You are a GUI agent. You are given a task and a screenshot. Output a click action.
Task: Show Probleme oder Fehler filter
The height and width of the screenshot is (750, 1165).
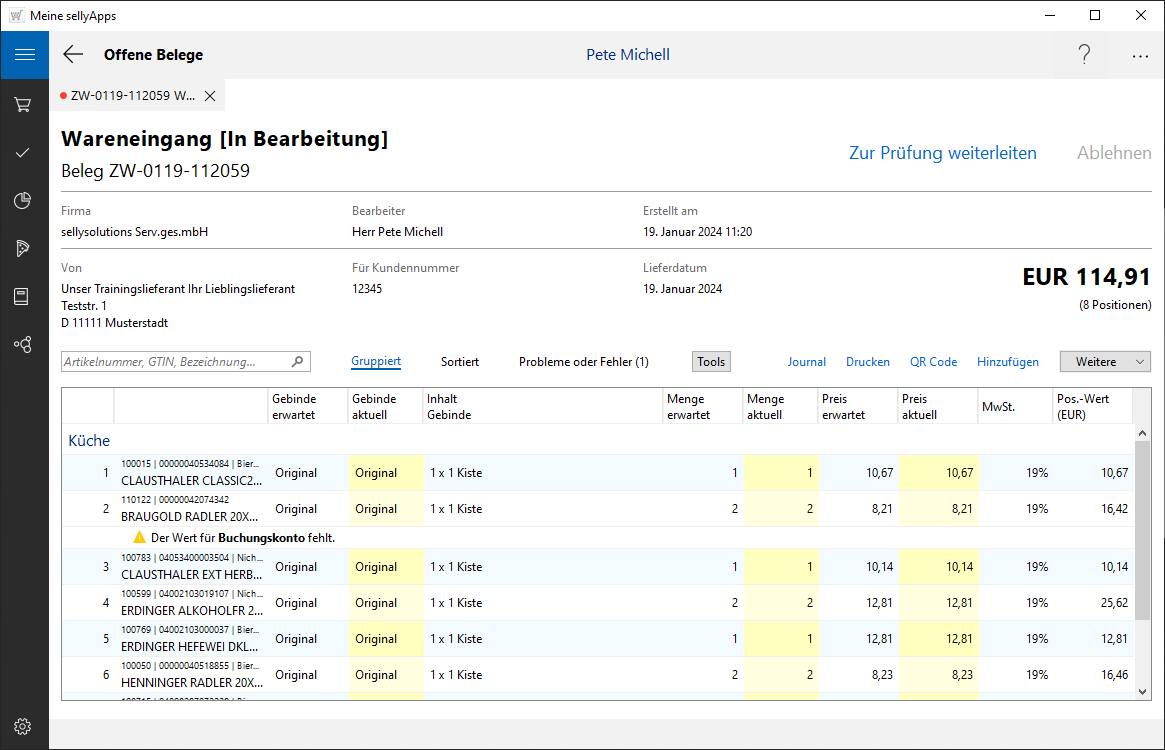pos(583,362)
